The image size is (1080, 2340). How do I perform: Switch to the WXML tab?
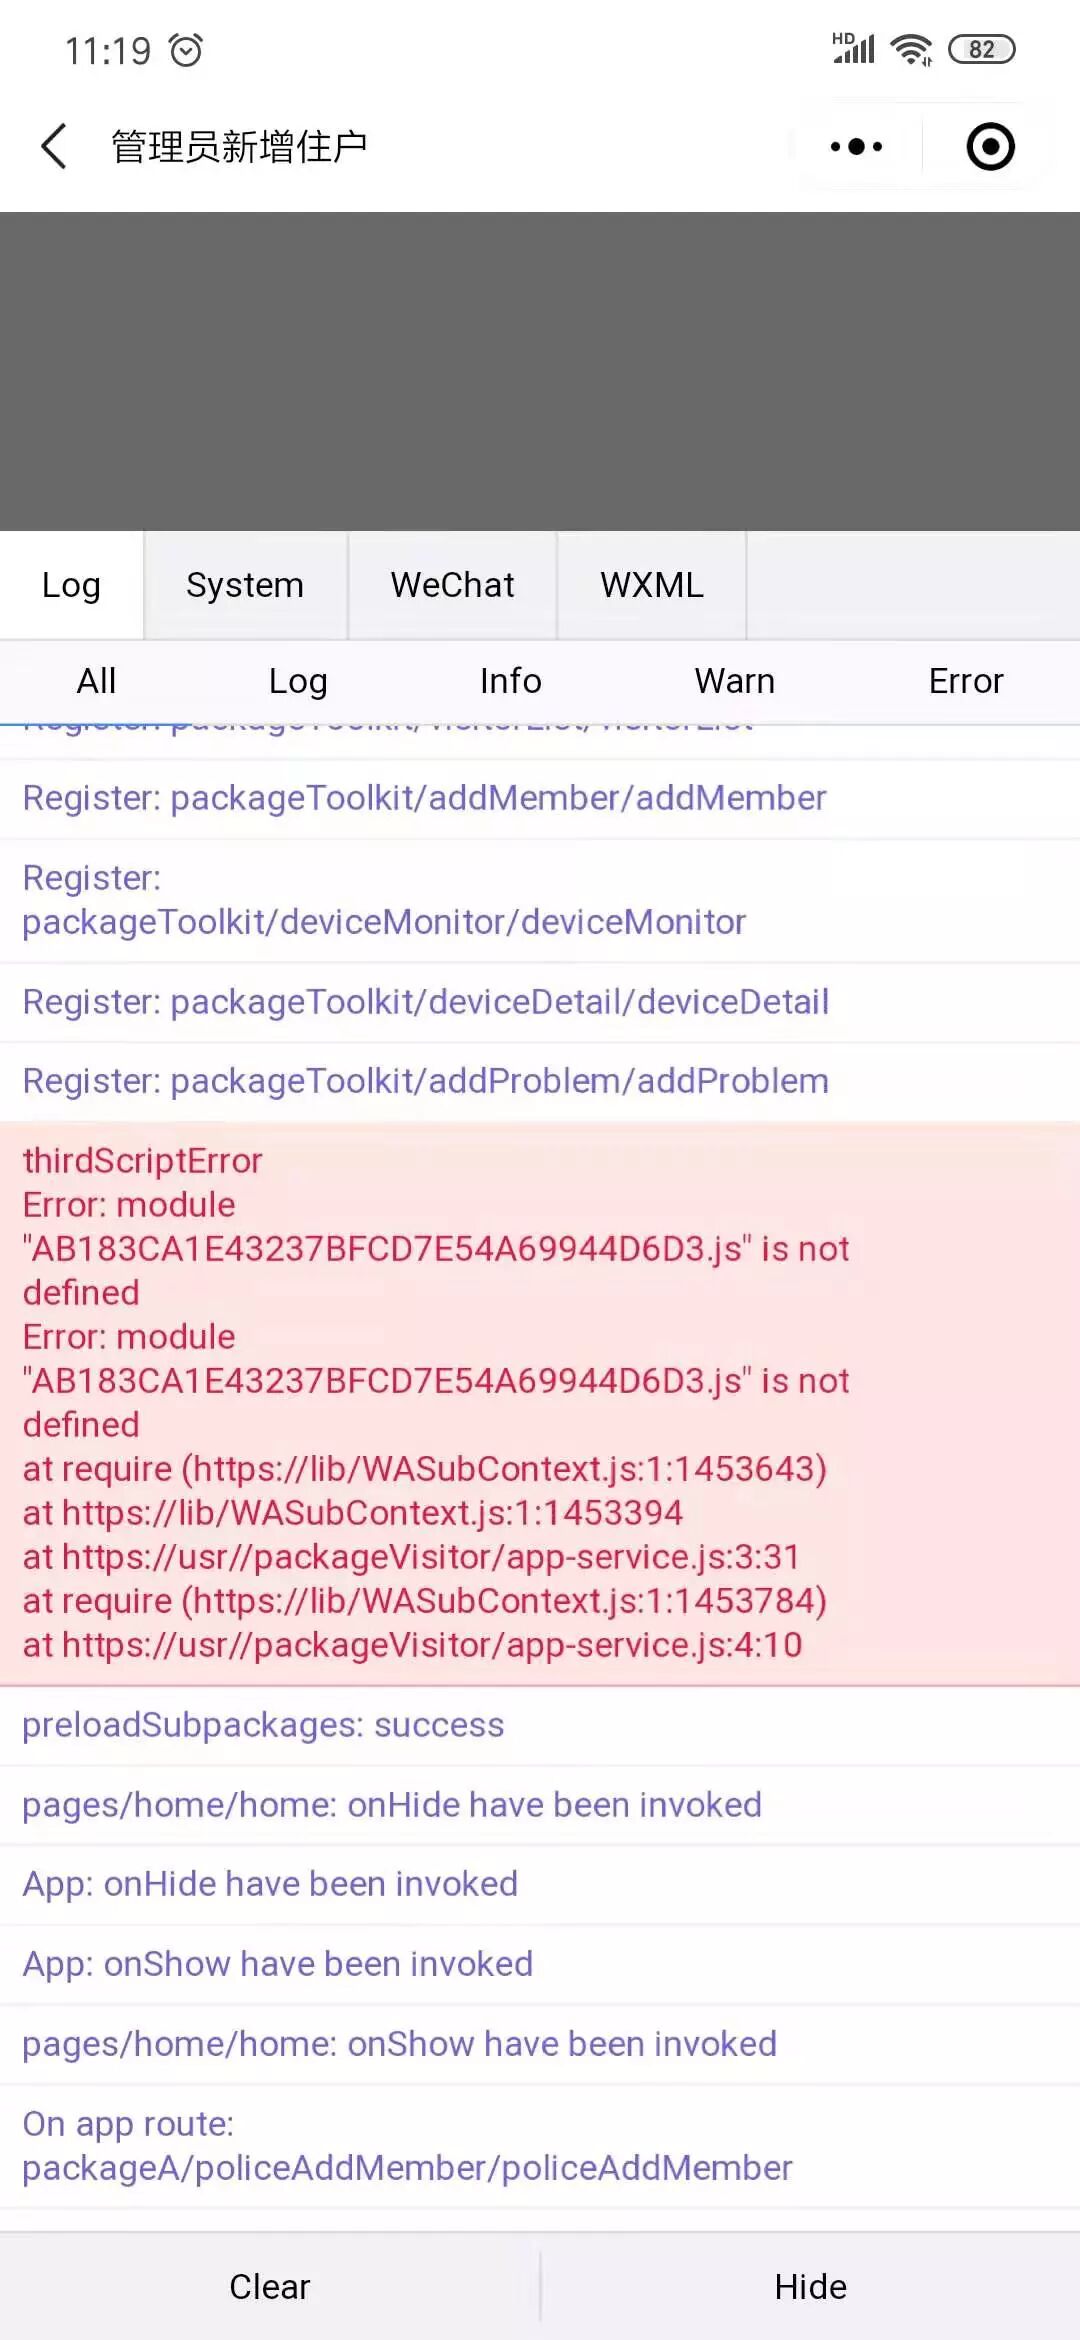(x=652, y=585)
